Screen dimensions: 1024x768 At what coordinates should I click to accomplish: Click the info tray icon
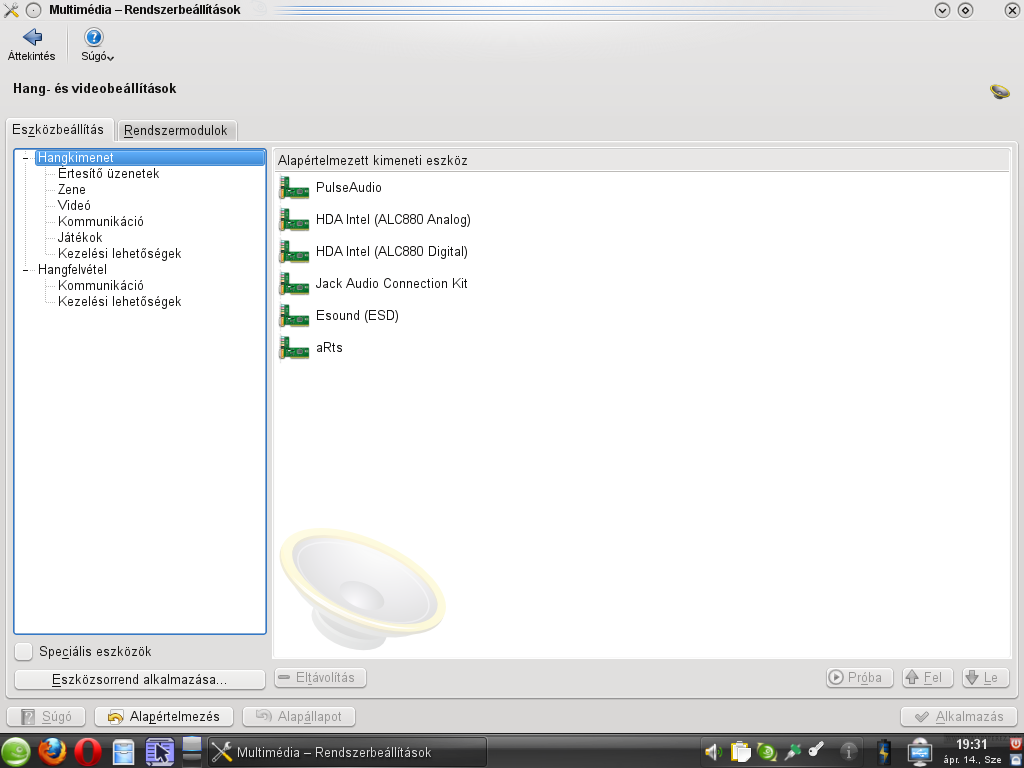click(848, 752)
